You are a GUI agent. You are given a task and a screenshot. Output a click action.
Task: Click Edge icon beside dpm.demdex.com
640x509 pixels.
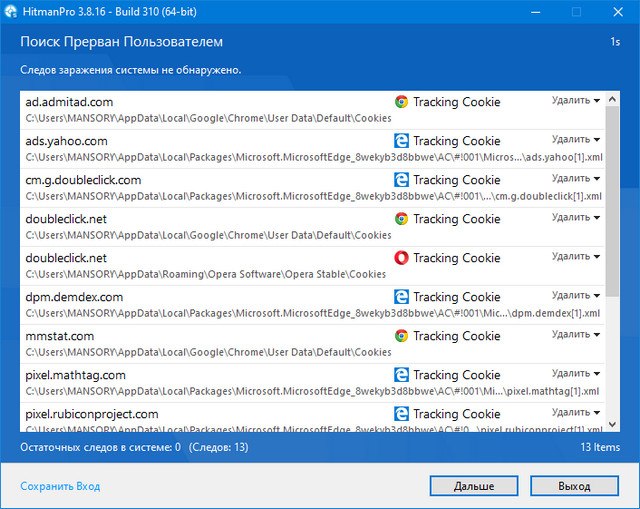point(401,297)
